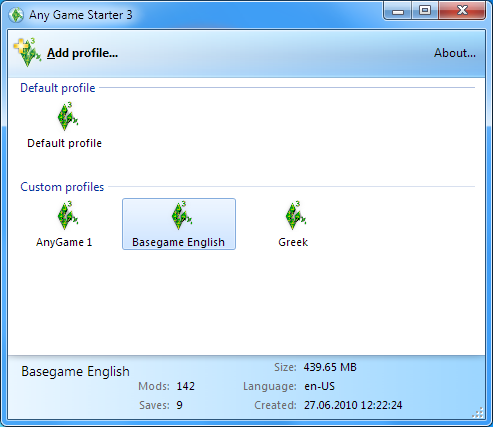Click the Add profile plumbob icon
Screen dimensions: 493x427
27,52
